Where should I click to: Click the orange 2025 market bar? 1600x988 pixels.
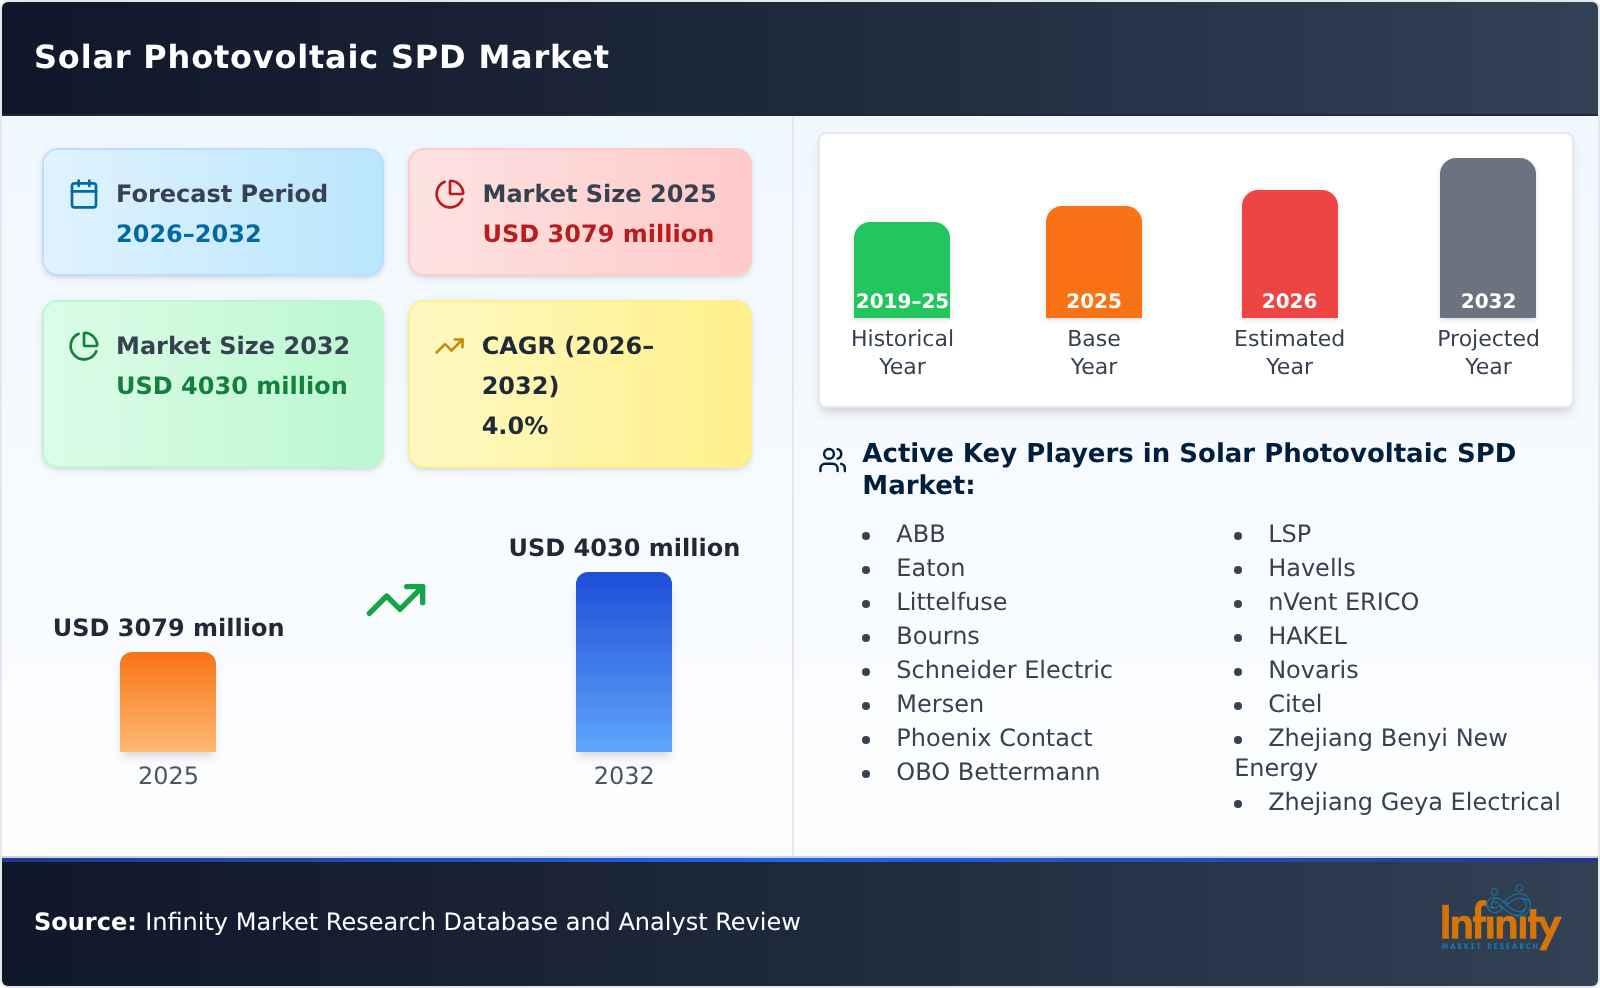pos(167,702)
